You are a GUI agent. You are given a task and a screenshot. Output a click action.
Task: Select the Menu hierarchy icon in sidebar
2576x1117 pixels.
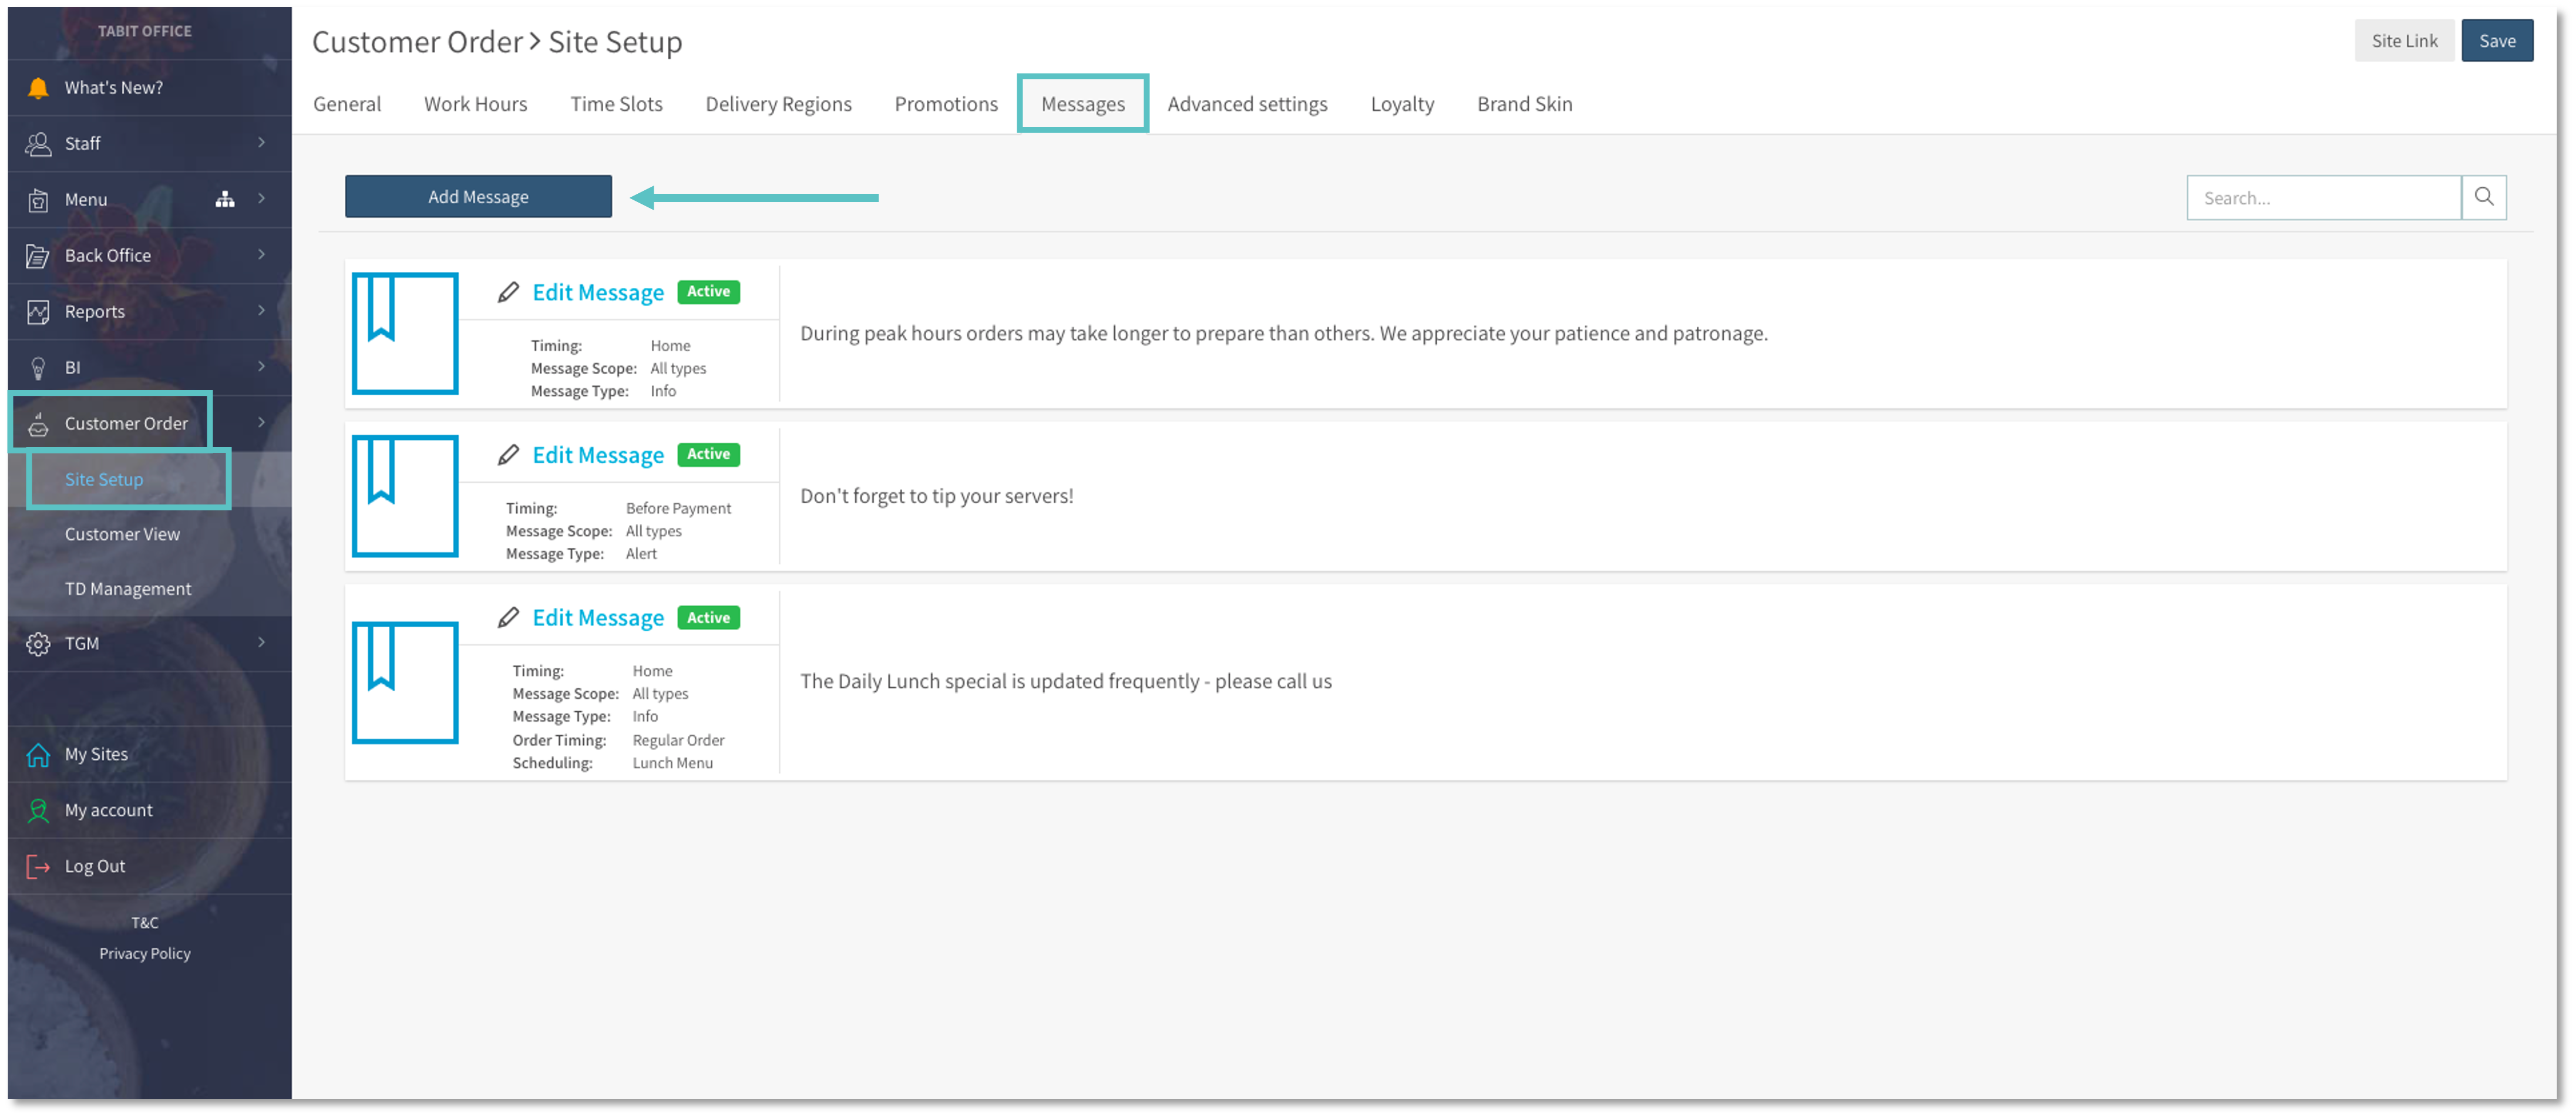224,199
